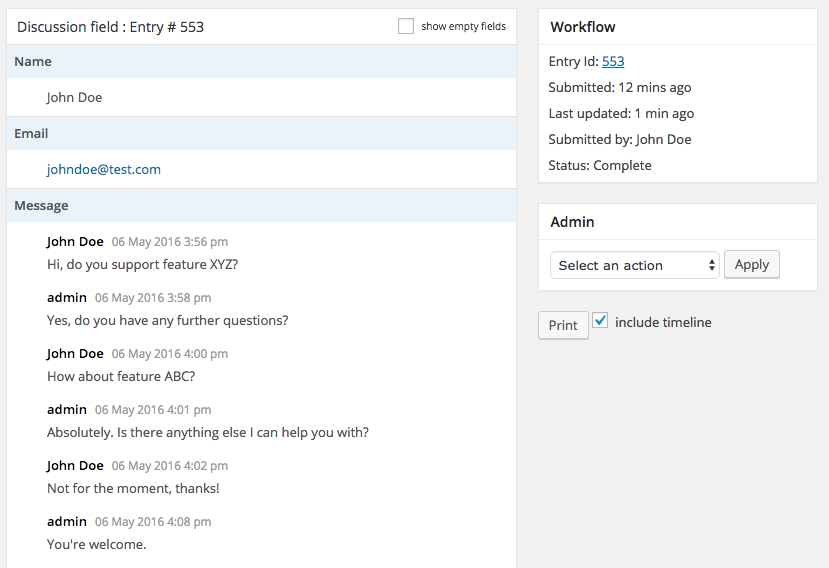Select the Email field label row
829x568 pixels.
[261, 134]
